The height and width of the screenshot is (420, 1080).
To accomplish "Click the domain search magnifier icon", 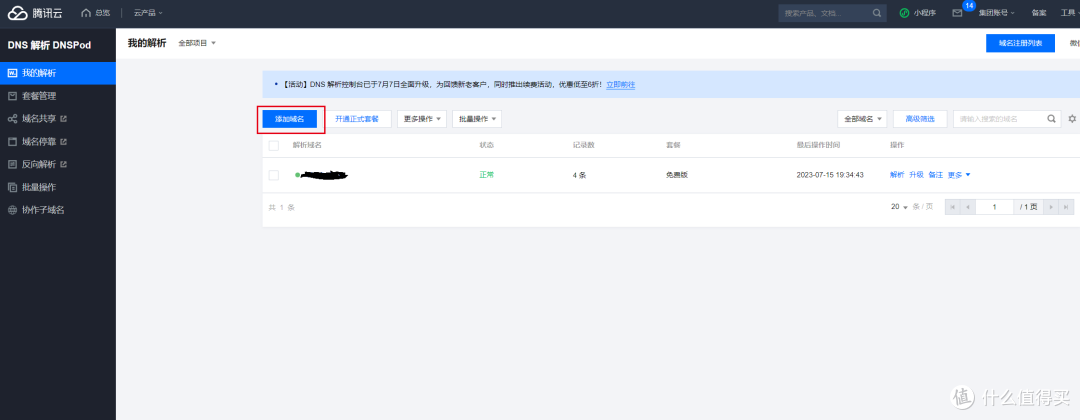I will tap(1051, 118).
